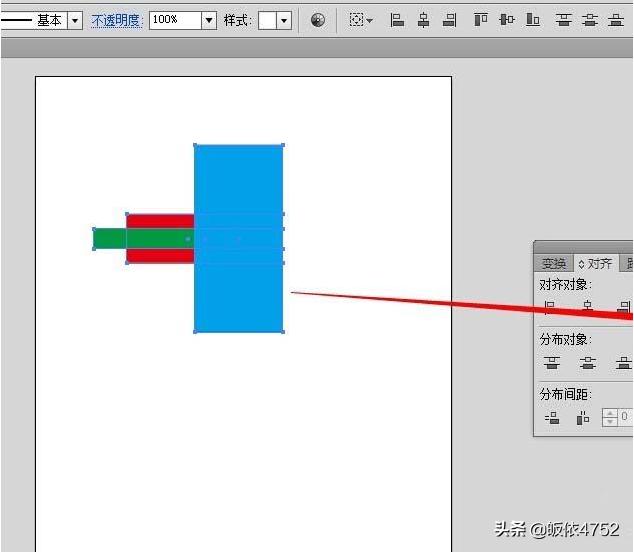Click vertical align bottom icon in top toolbar
This screenshot has width=634, height=552.
click(533, 19)
